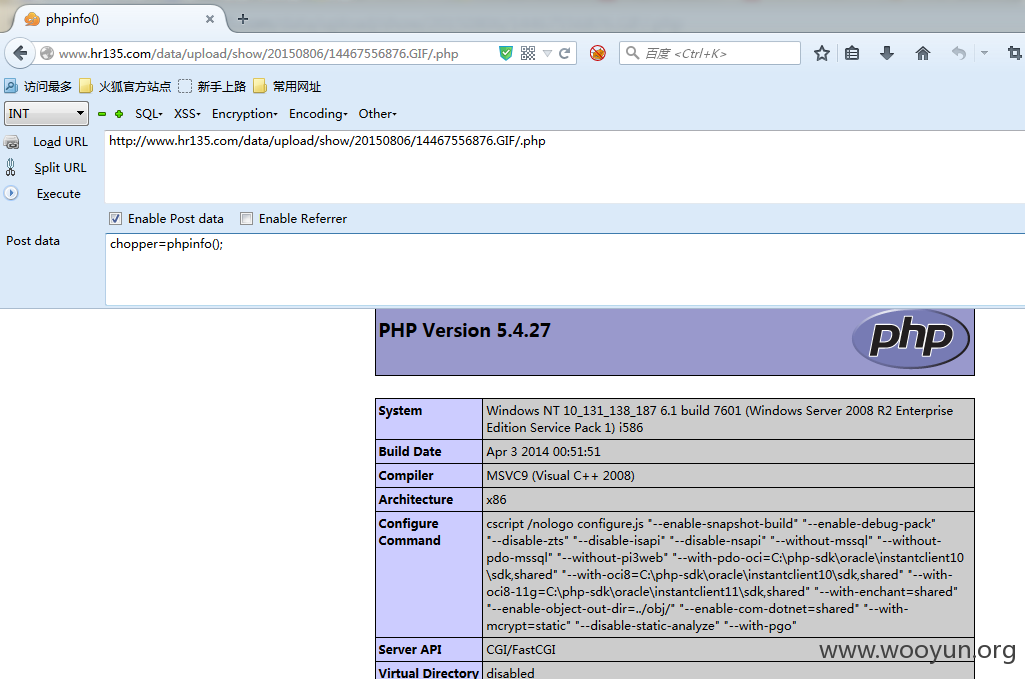The image size is (1025, 679).
Task: Click the globe site identity icon
Action: pos(46,53)
